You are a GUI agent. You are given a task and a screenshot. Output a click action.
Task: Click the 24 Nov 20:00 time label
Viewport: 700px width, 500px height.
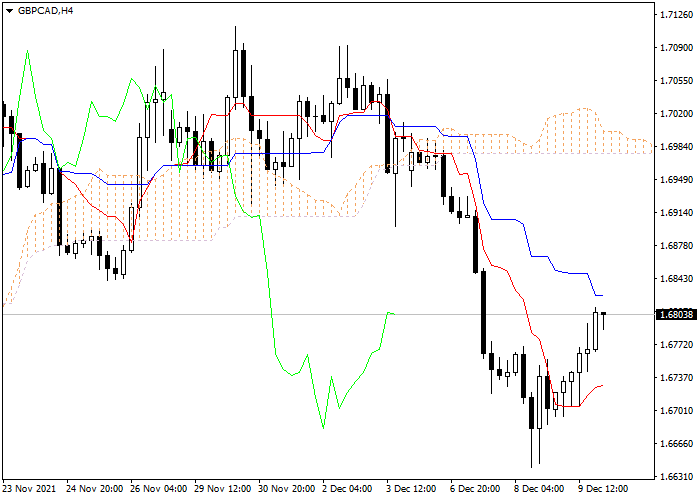(95, 489)
